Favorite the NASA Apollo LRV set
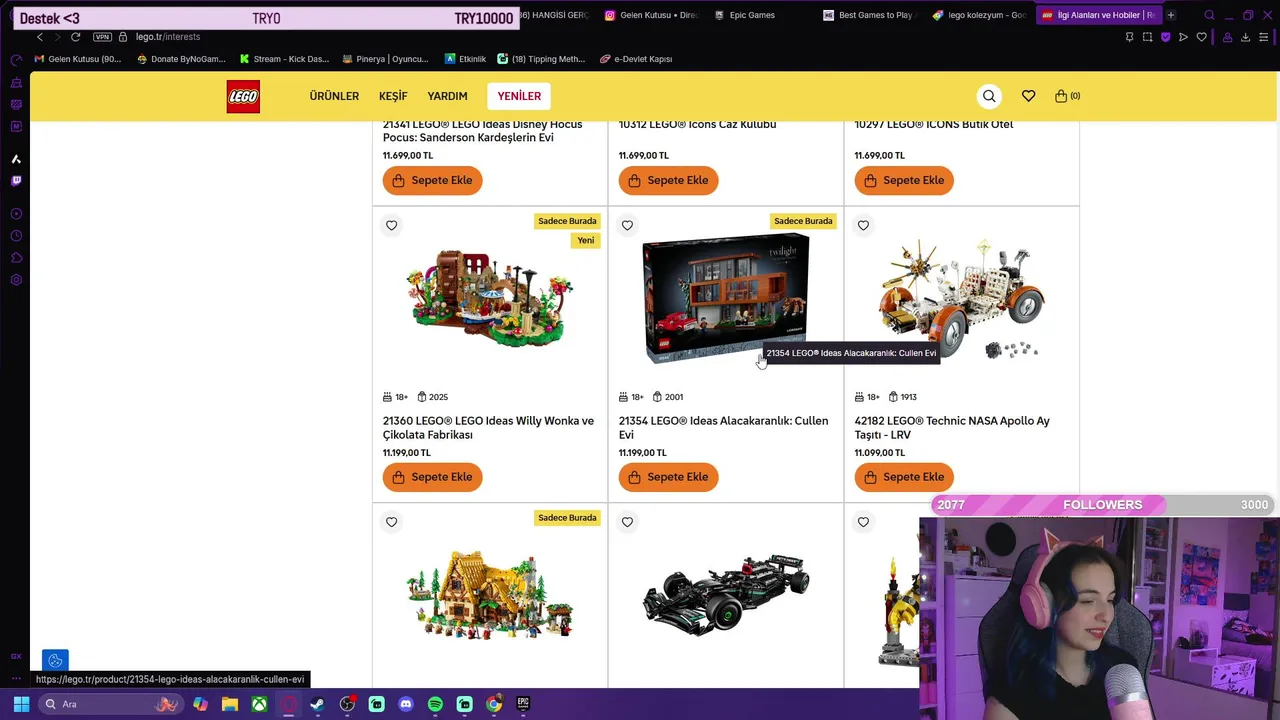 coord(863,225)
